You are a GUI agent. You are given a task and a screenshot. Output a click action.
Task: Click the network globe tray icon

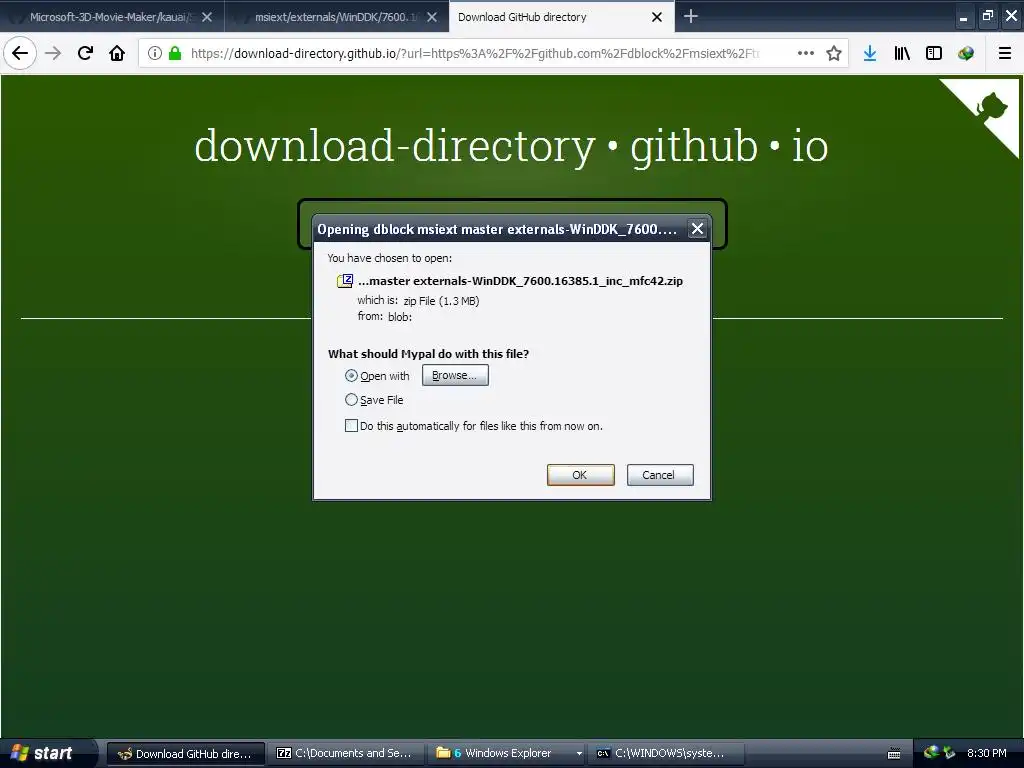(931, 753)
